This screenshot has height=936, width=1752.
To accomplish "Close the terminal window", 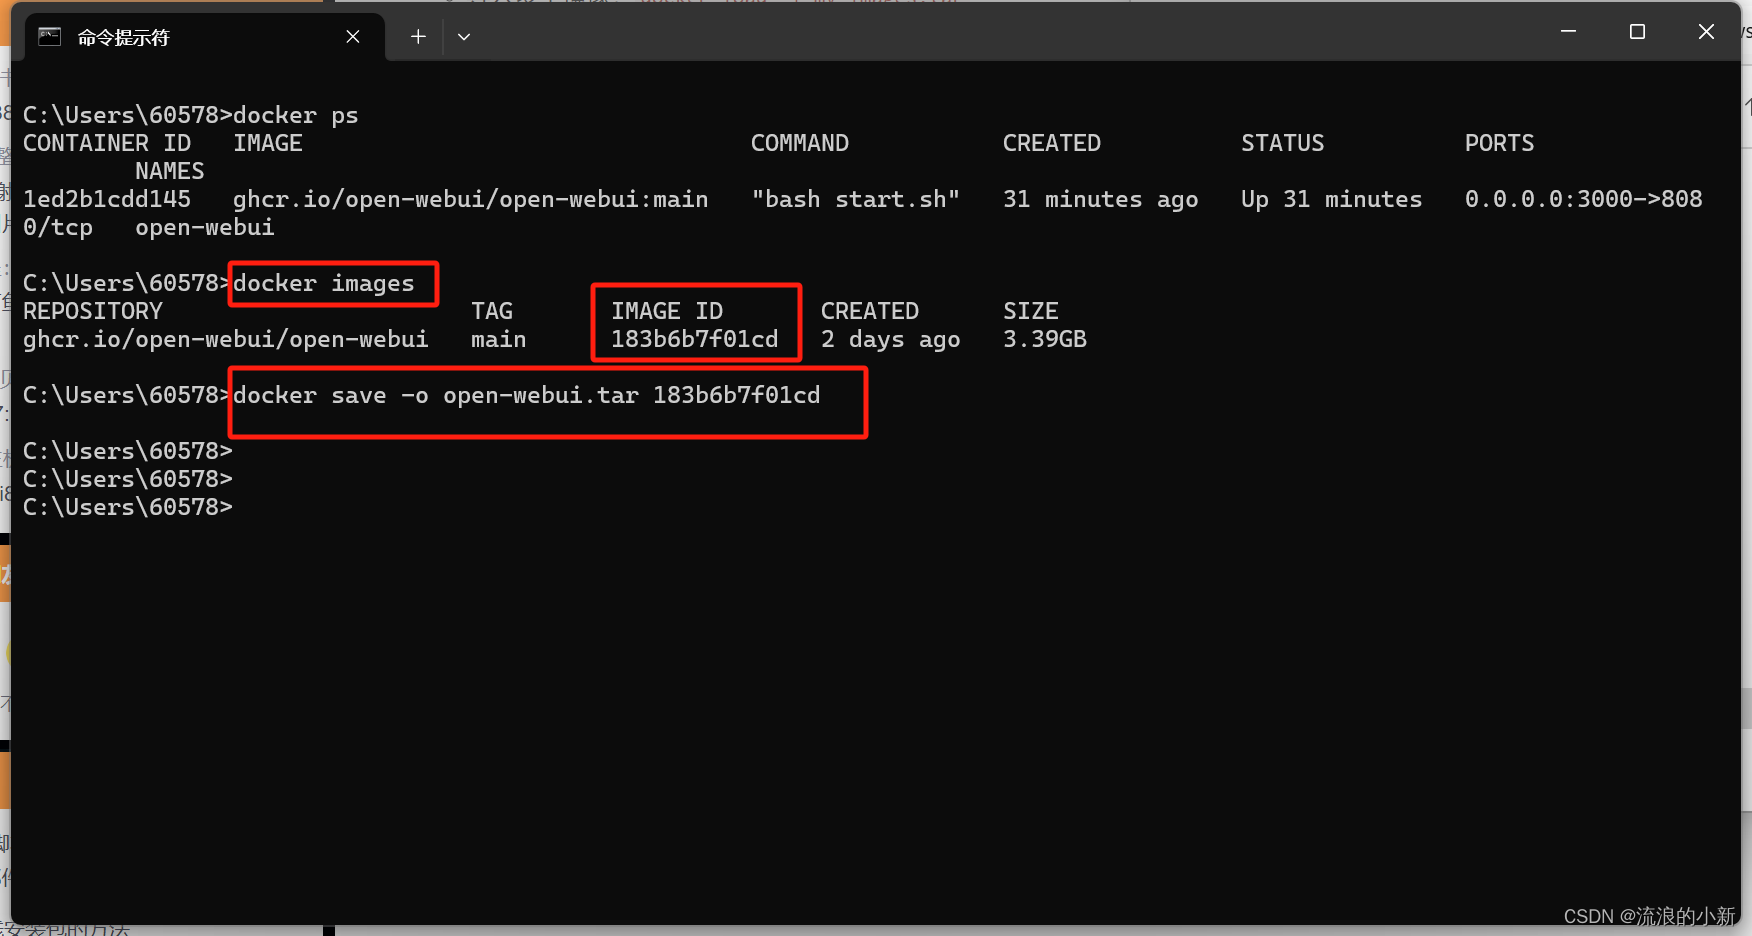I will click(x=1706, y=32).
